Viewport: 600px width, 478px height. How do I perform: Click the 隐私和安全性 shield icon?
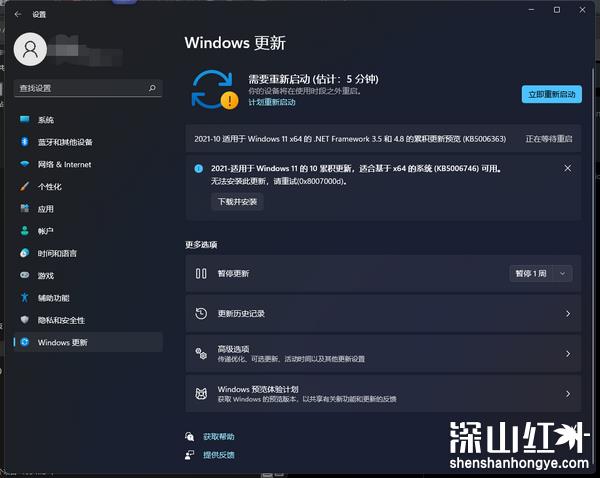coord(24,320)
